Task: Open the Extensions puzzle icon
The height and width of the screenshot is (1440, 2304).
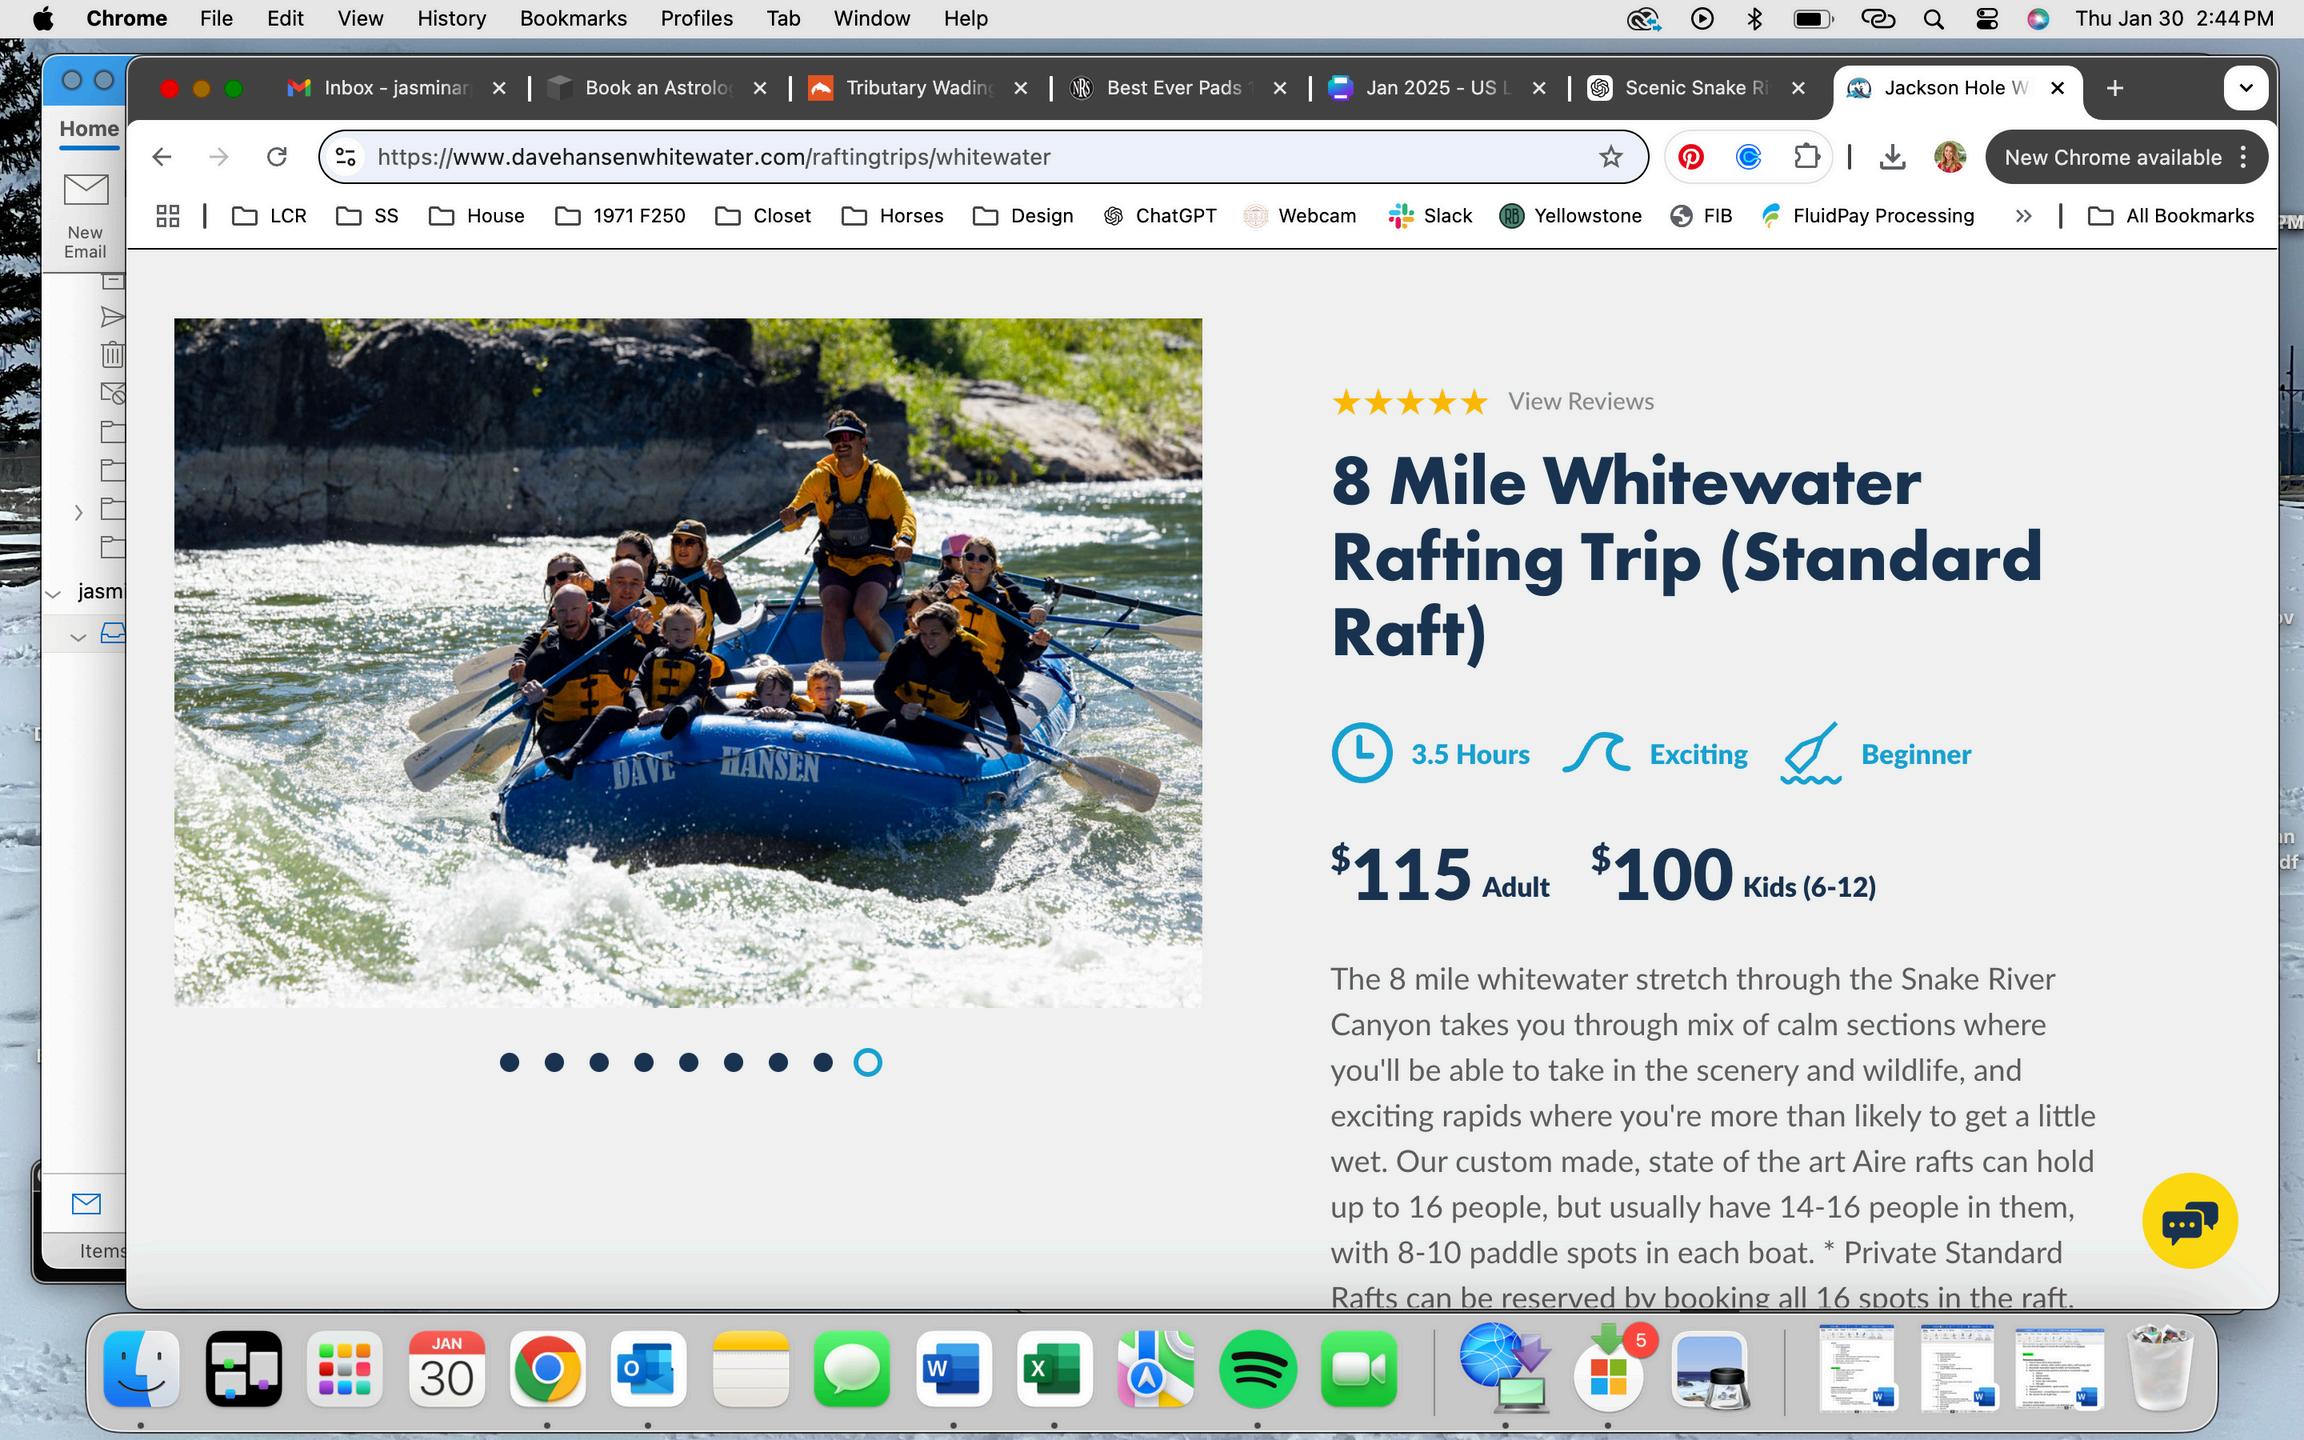Action: tap(1806, 157)
